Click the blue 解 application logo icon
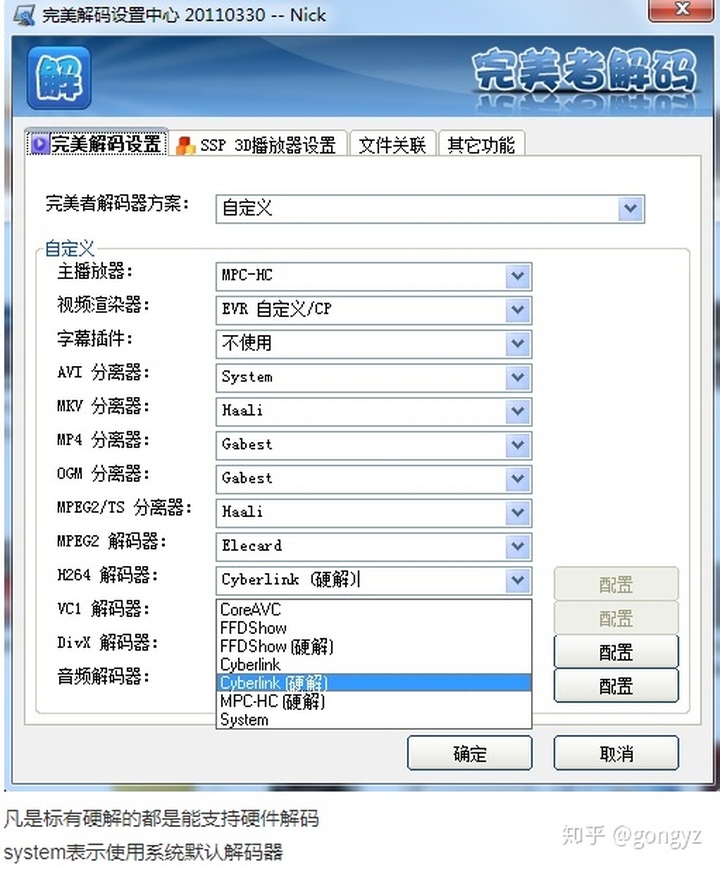720x869 pixels. 59,78
